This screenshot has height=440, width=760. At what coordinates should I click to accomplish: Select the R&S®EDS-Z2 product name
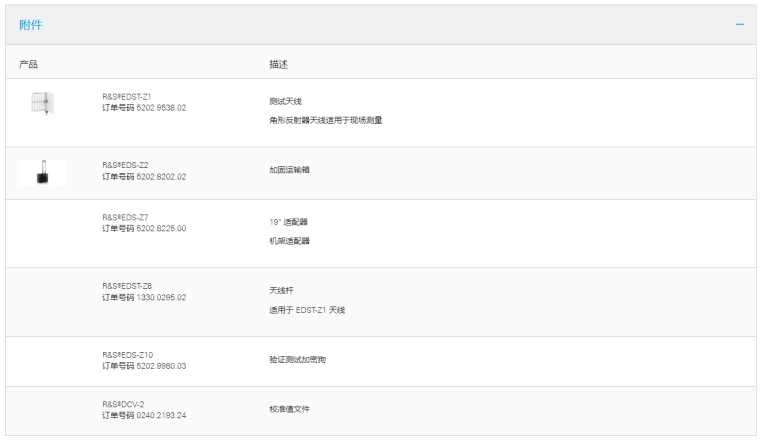point(126,165)
